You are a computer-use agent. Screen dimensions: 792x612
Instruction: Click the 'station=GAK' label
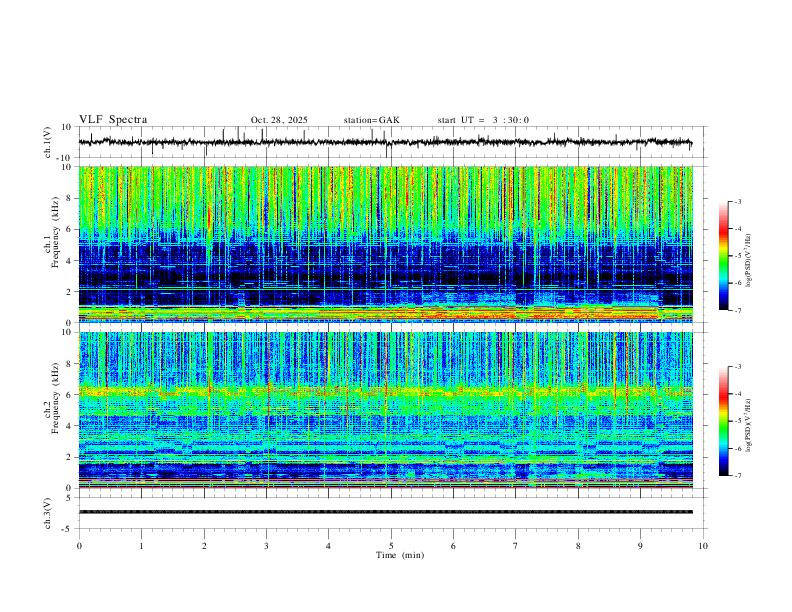pyautogui.click(x=371, y=120)
